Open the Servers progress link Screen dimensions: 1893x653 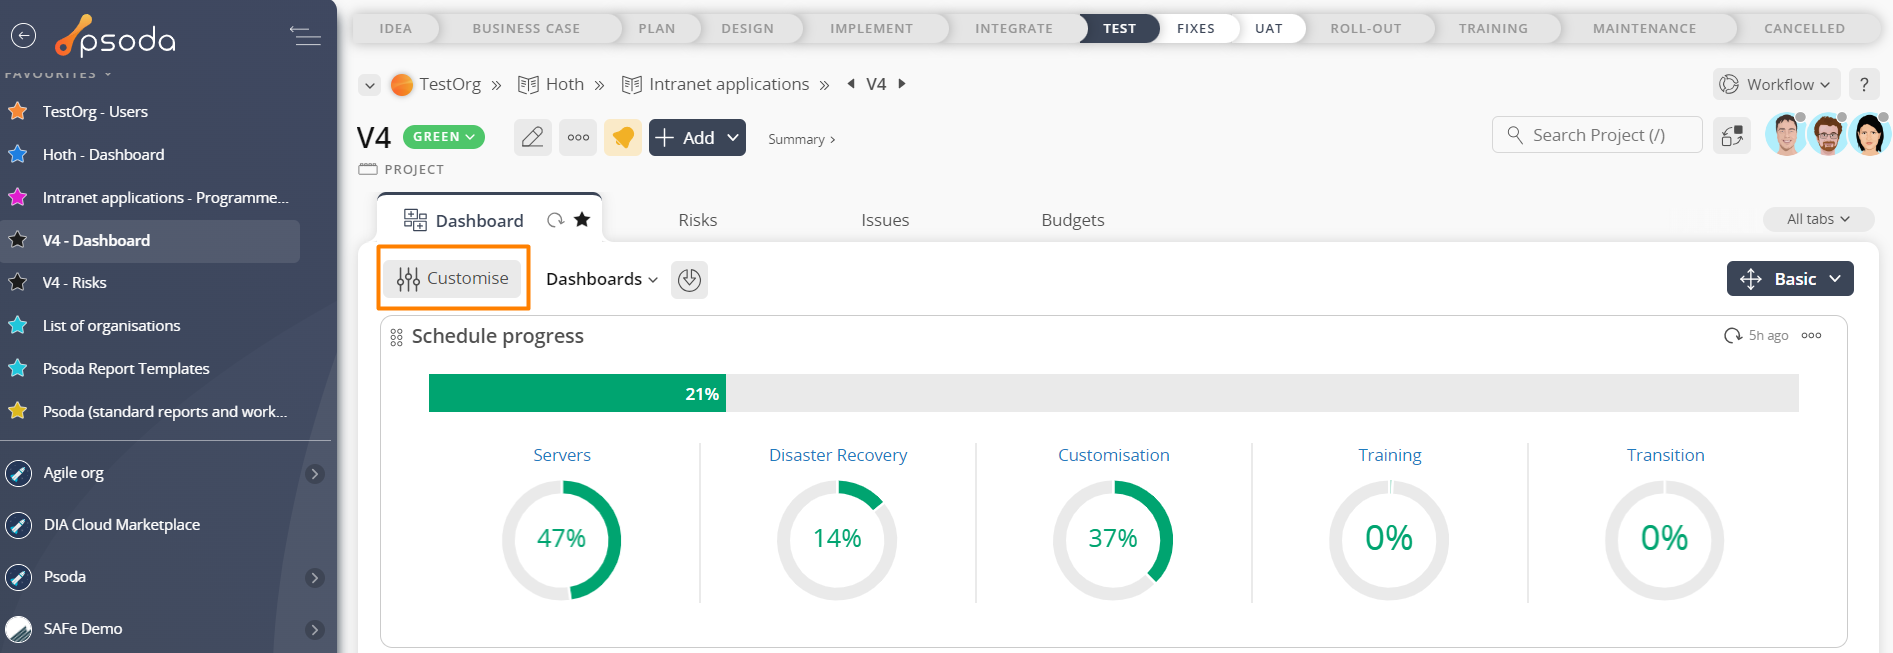click(562, 455)
